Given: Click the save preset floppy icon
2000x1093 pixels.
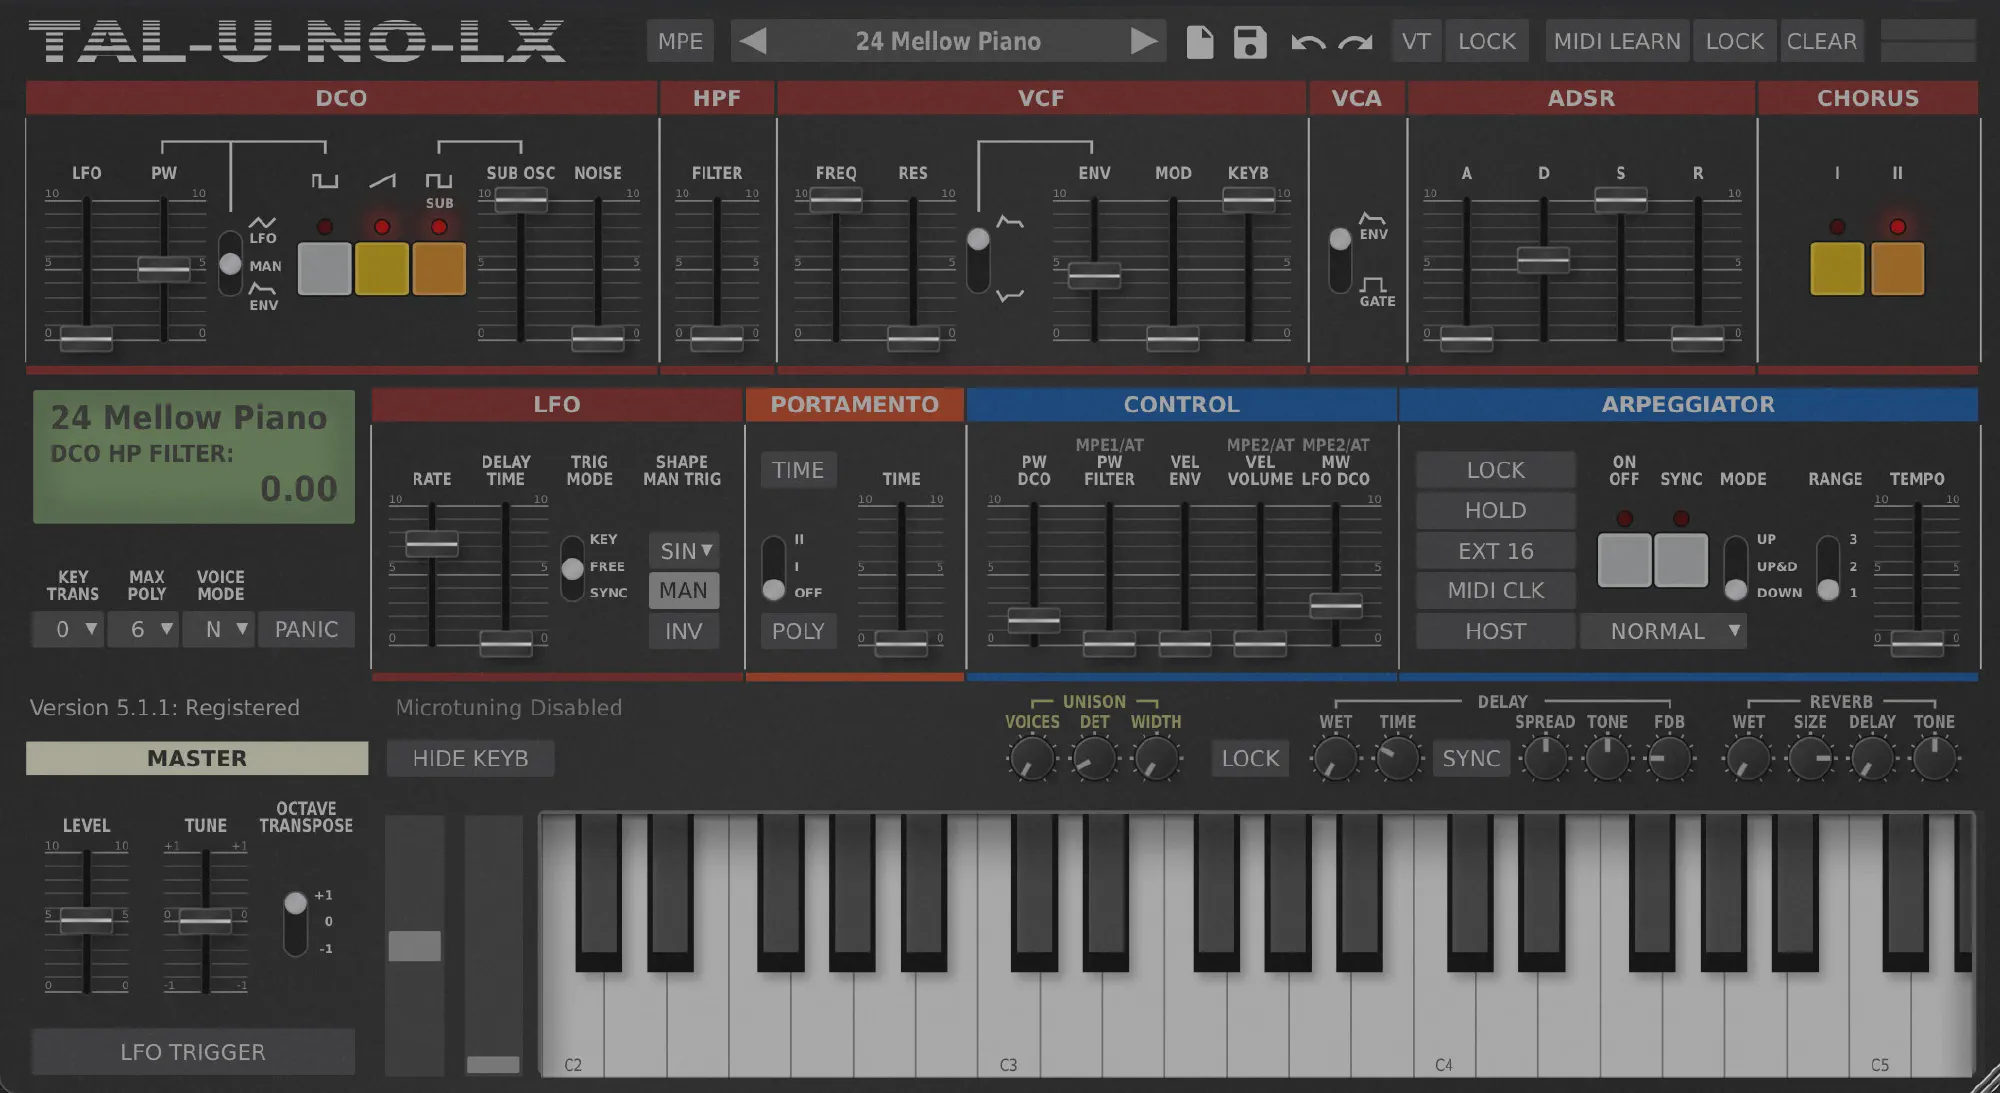Looking at the screenshot, I should pyautogui.click(x=1249, y=42).
